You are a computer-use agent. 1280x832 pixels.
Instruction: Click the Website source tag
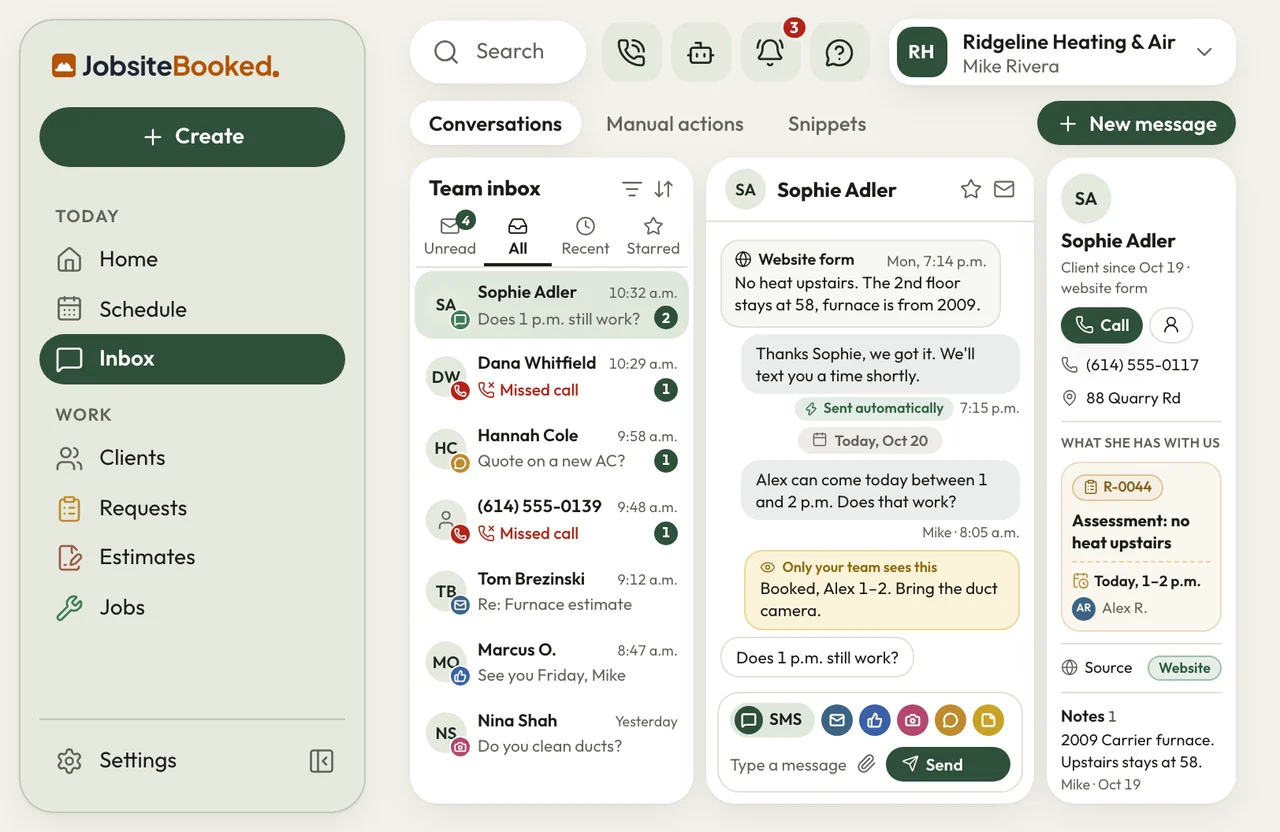coord(1184,668)
